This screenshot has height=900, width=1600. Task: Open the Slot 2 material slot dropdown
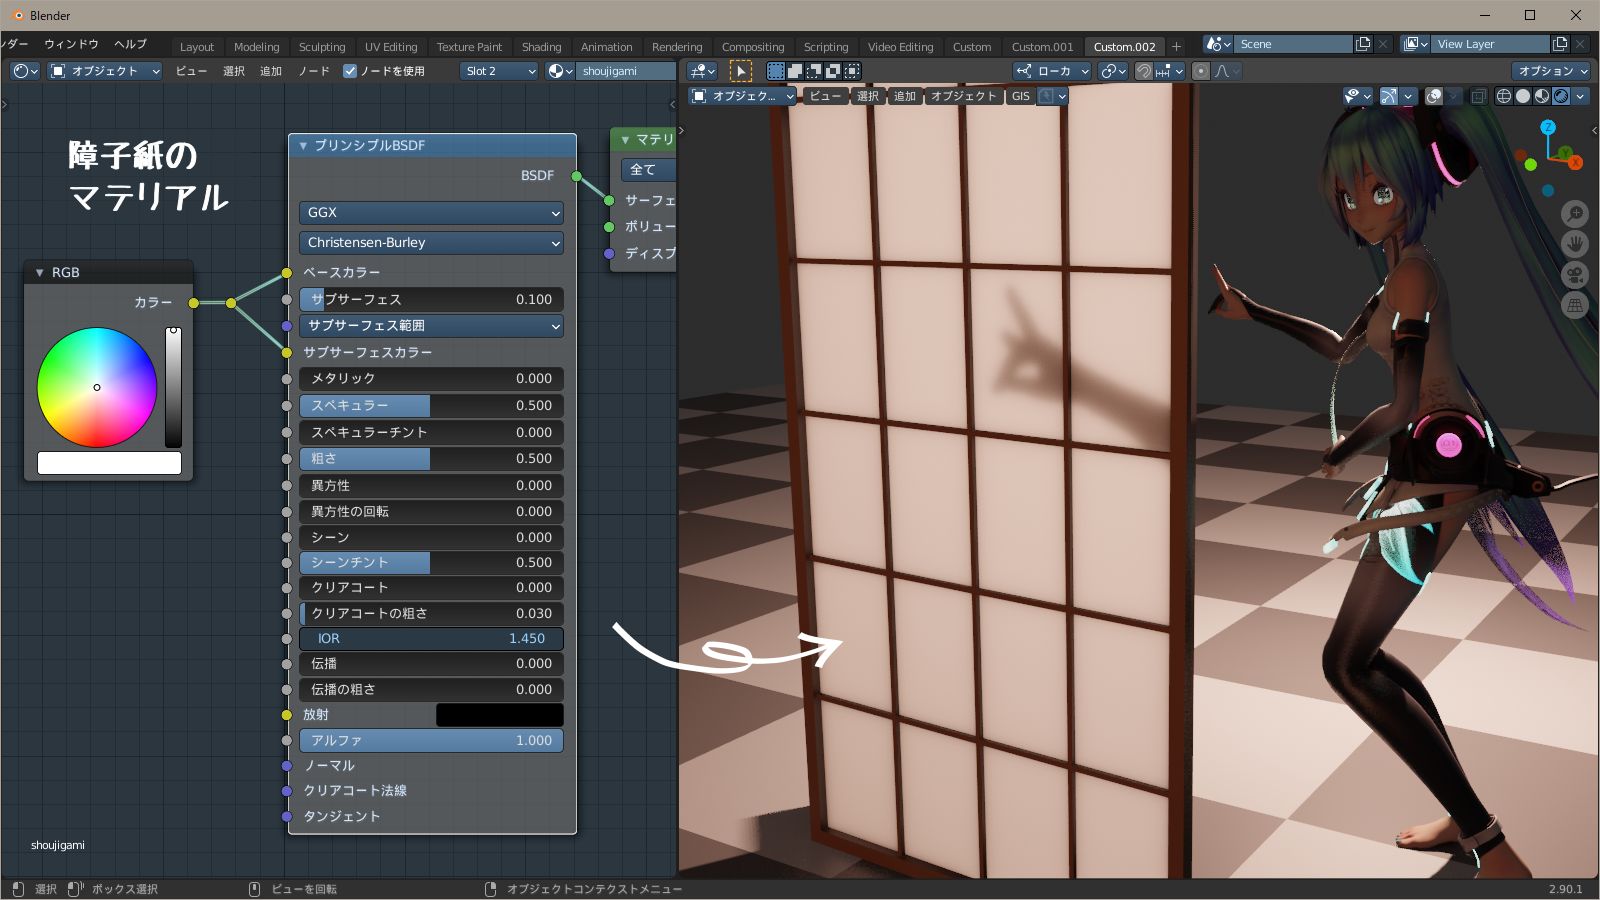500,71
